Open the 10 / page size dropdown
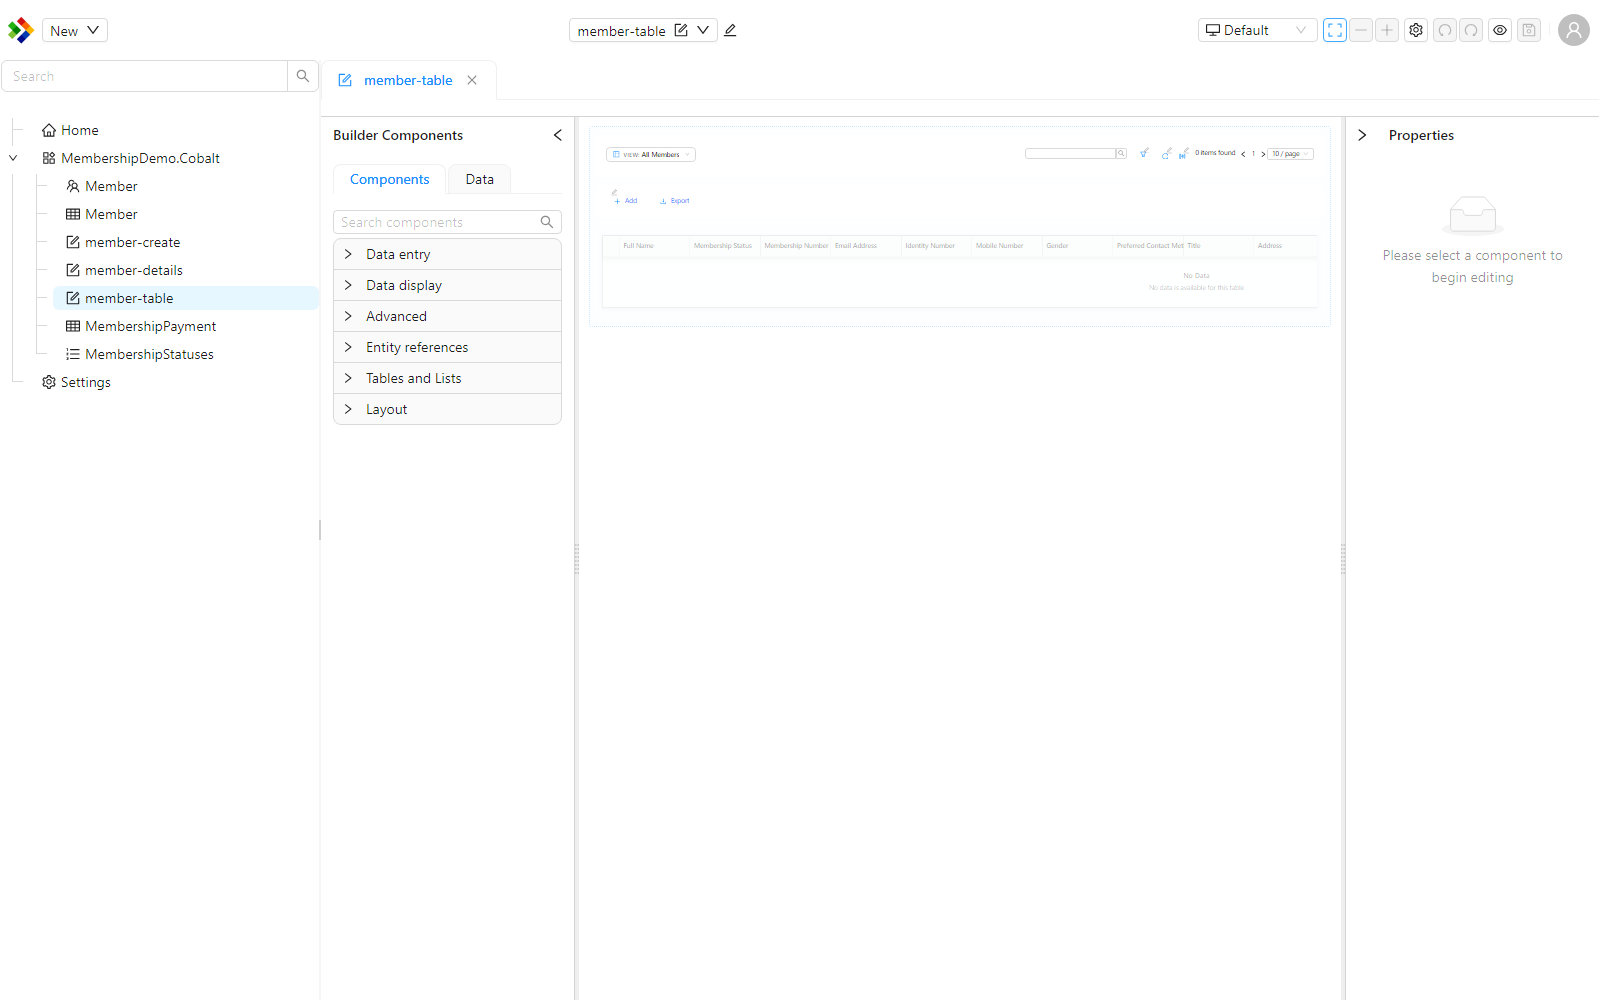This screenshot has height=1000, width=1600. coord(1290,154)
